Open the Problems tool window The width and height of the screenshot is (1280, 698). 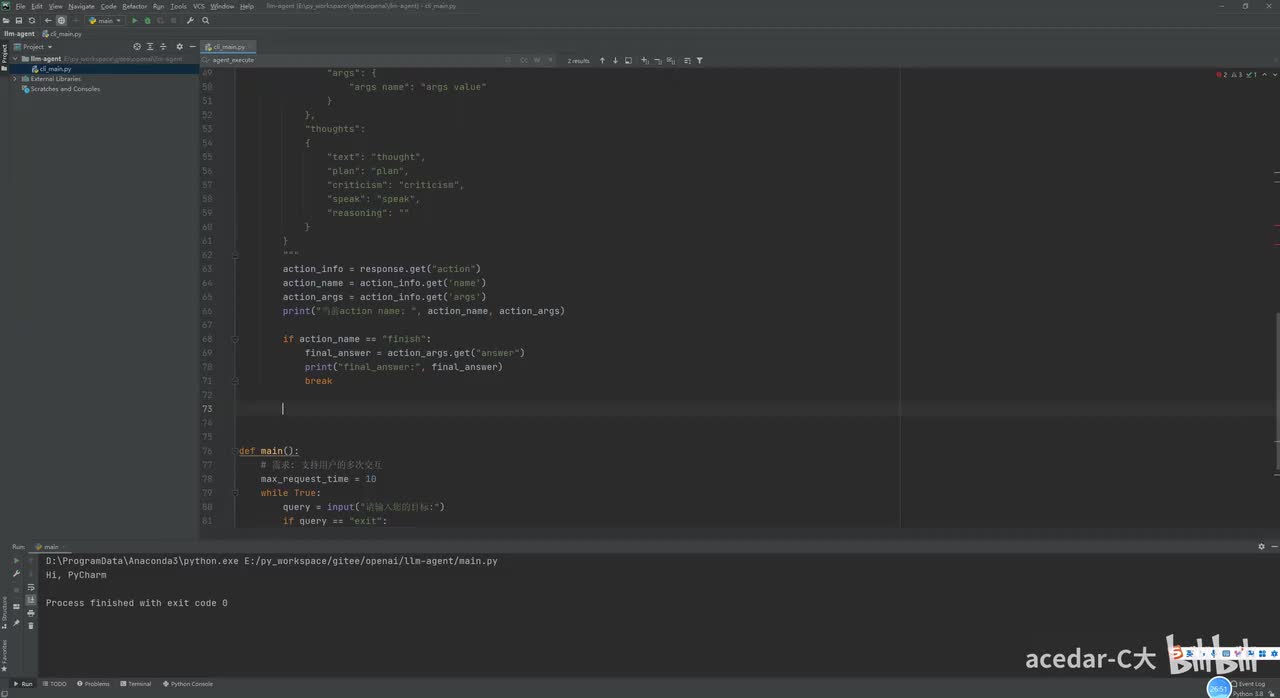click(94, 684)
